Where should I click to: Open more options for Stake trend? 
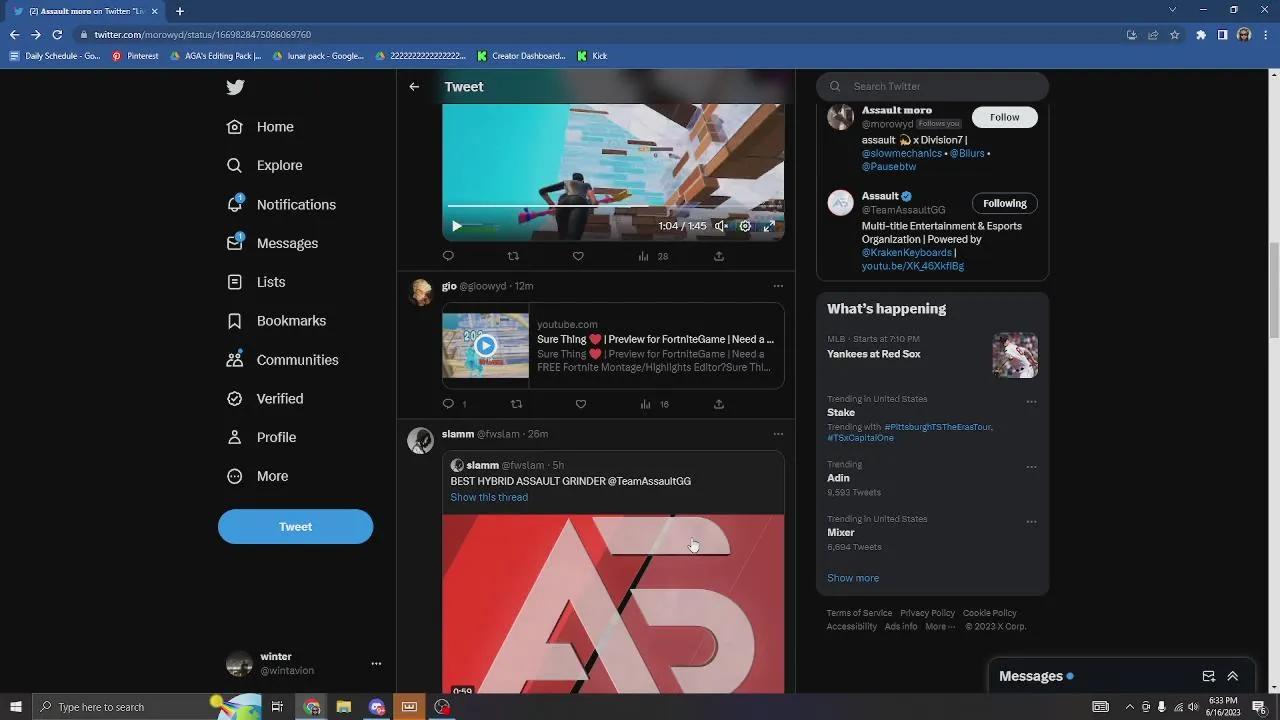(1031, 402)
